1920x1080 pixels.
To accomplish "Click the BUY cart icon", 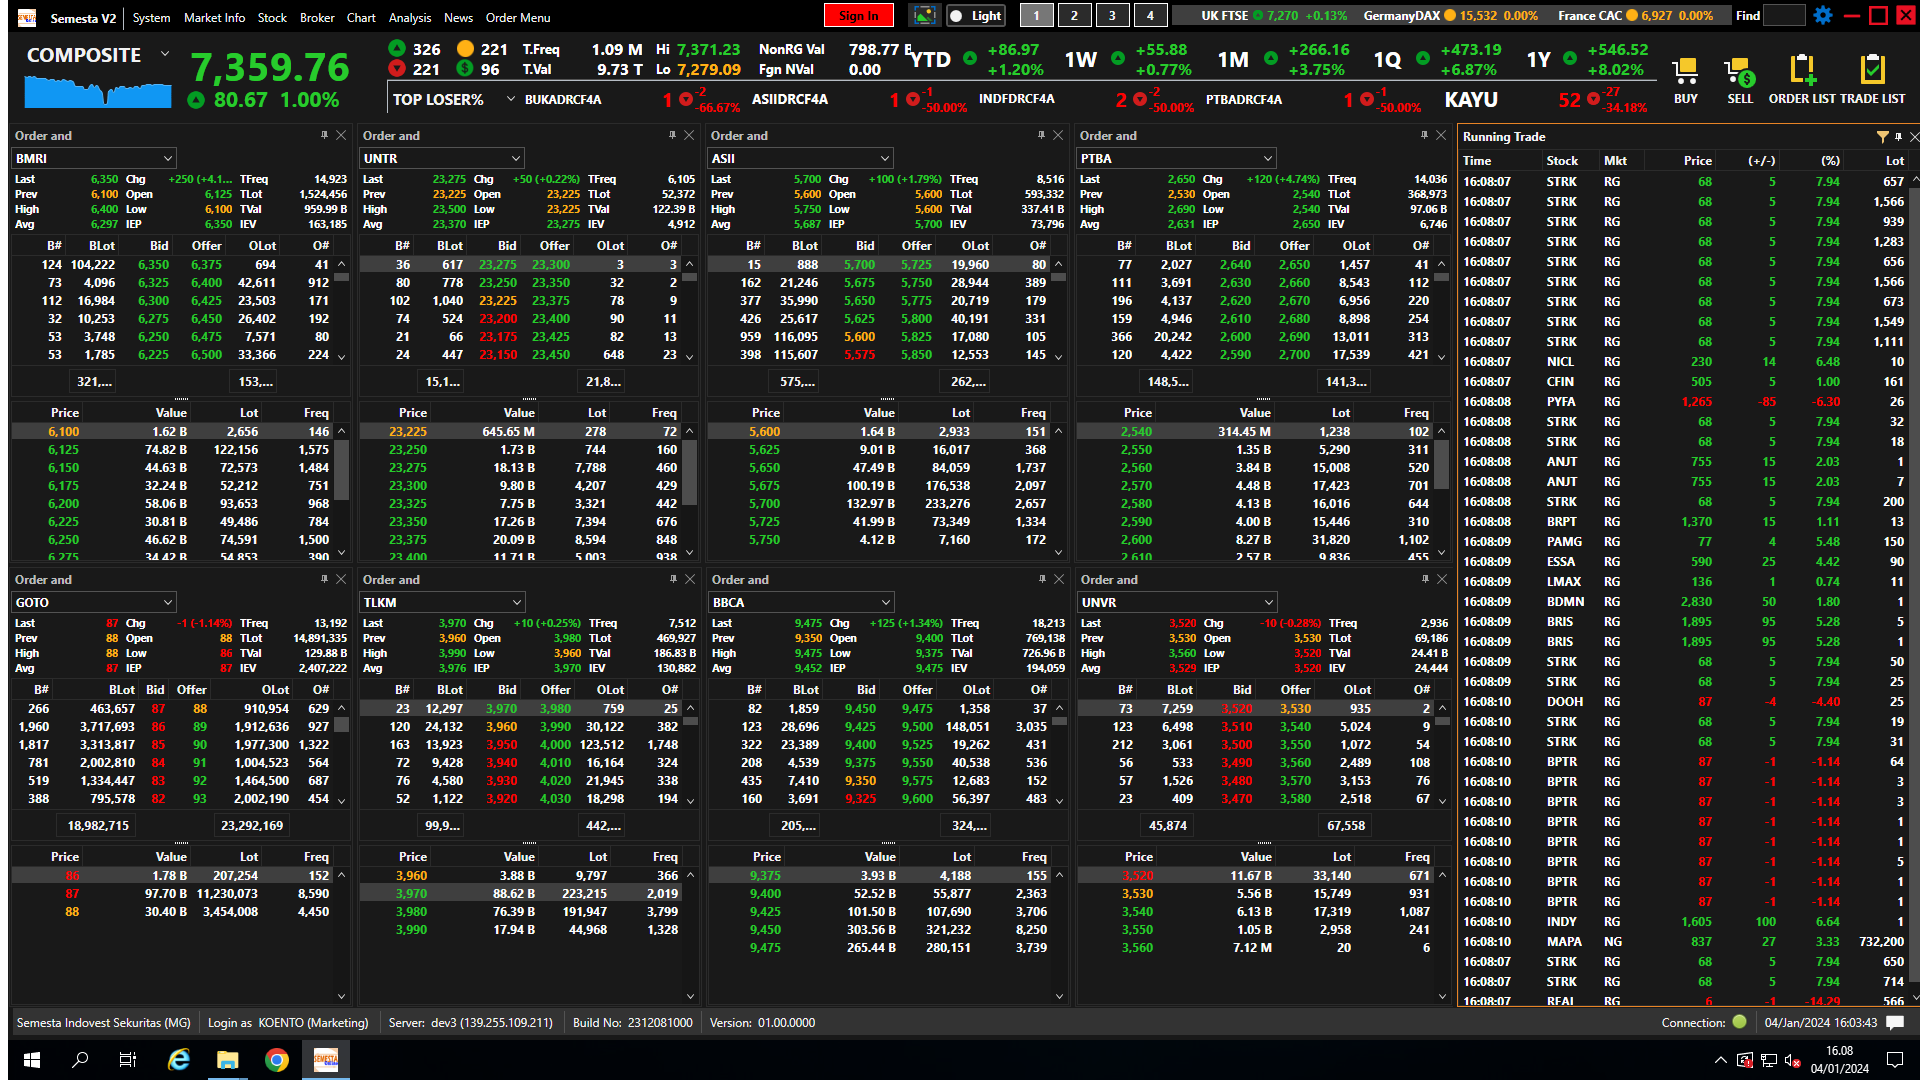I will pos(1685,72).
